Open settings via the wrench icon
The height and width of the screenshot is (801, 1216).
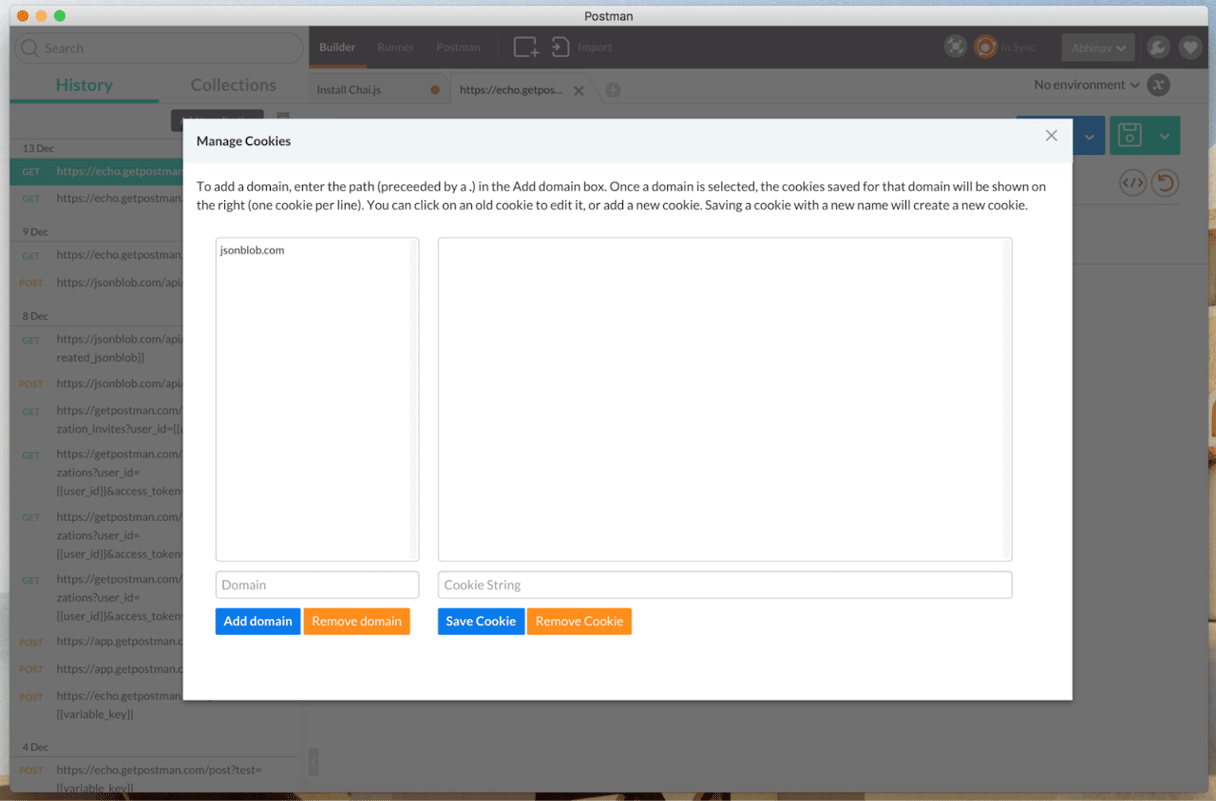point(1158,47)
